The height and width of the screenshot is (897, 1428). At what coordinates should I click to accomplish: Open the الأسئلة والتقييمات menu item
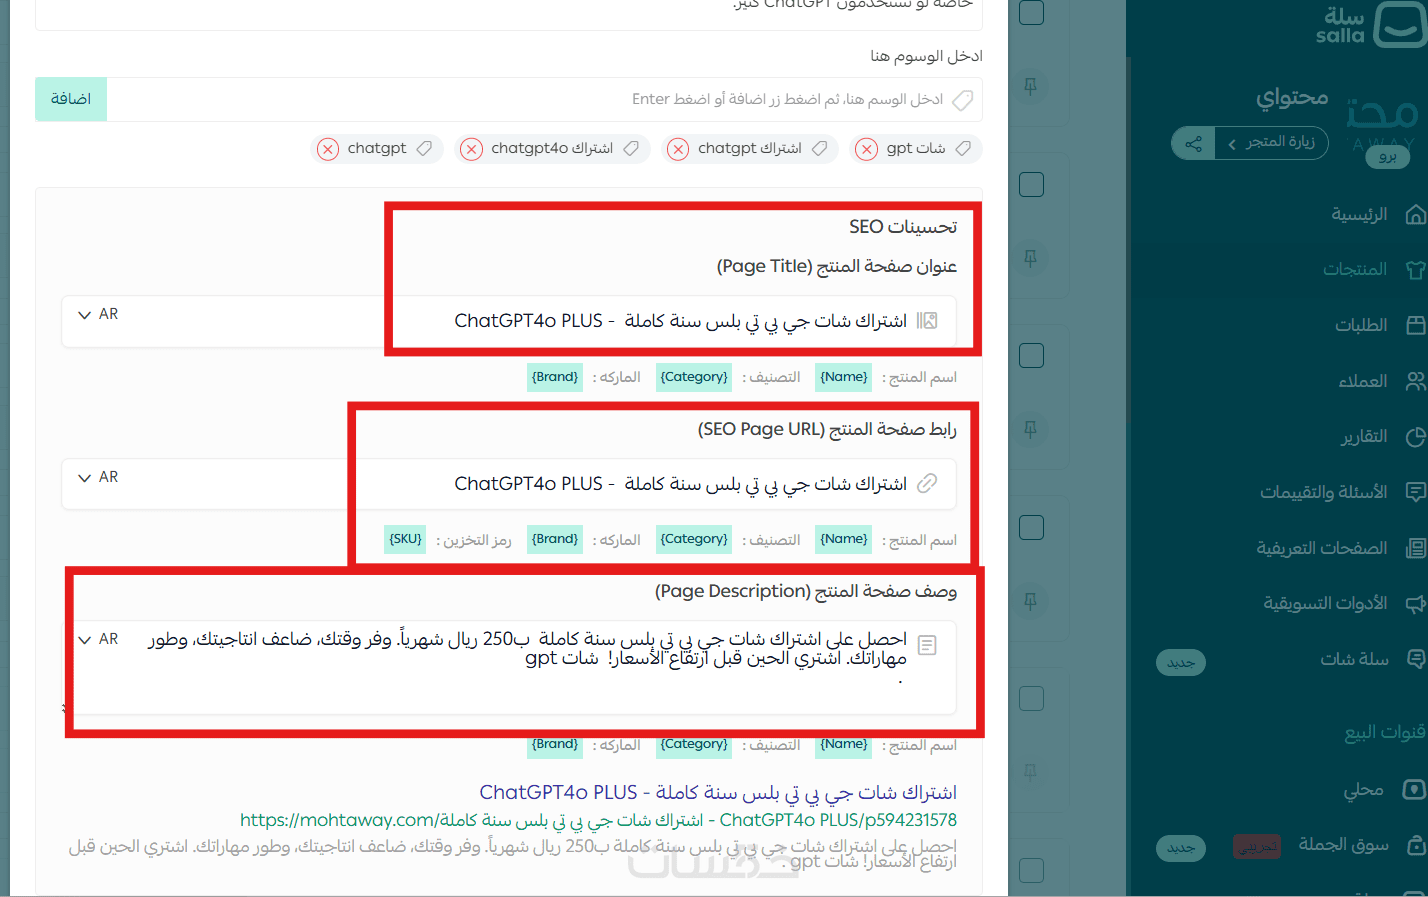(1323, 492)
